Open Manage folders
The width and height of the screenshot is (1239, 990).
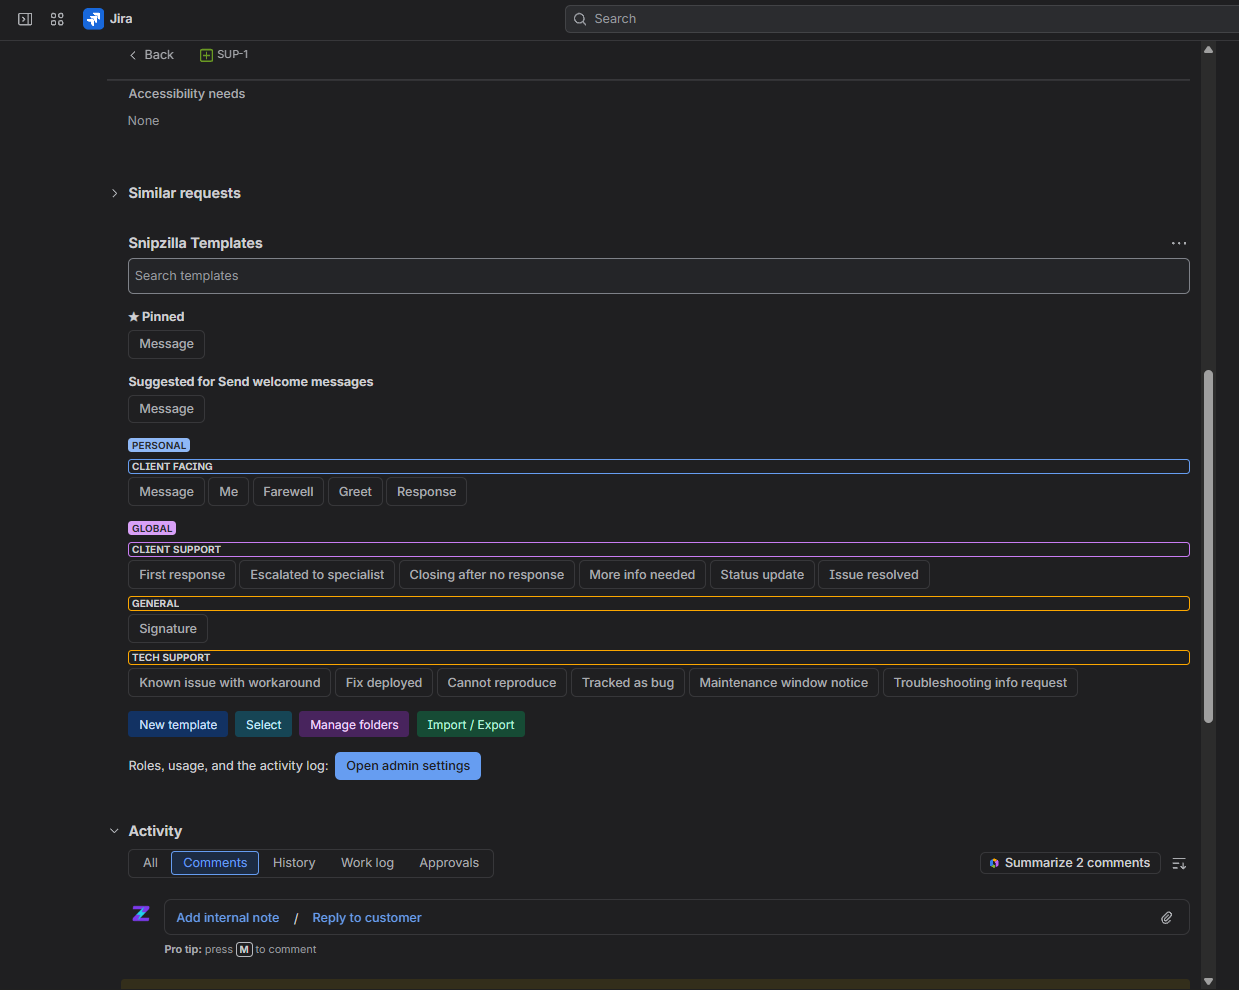(x=354, y=725)
